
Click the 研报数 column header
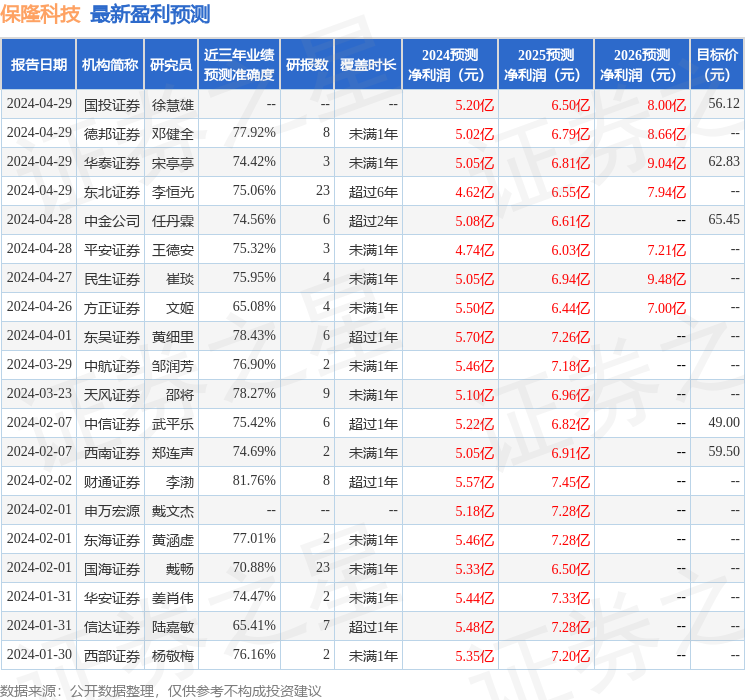coord(307,64)
